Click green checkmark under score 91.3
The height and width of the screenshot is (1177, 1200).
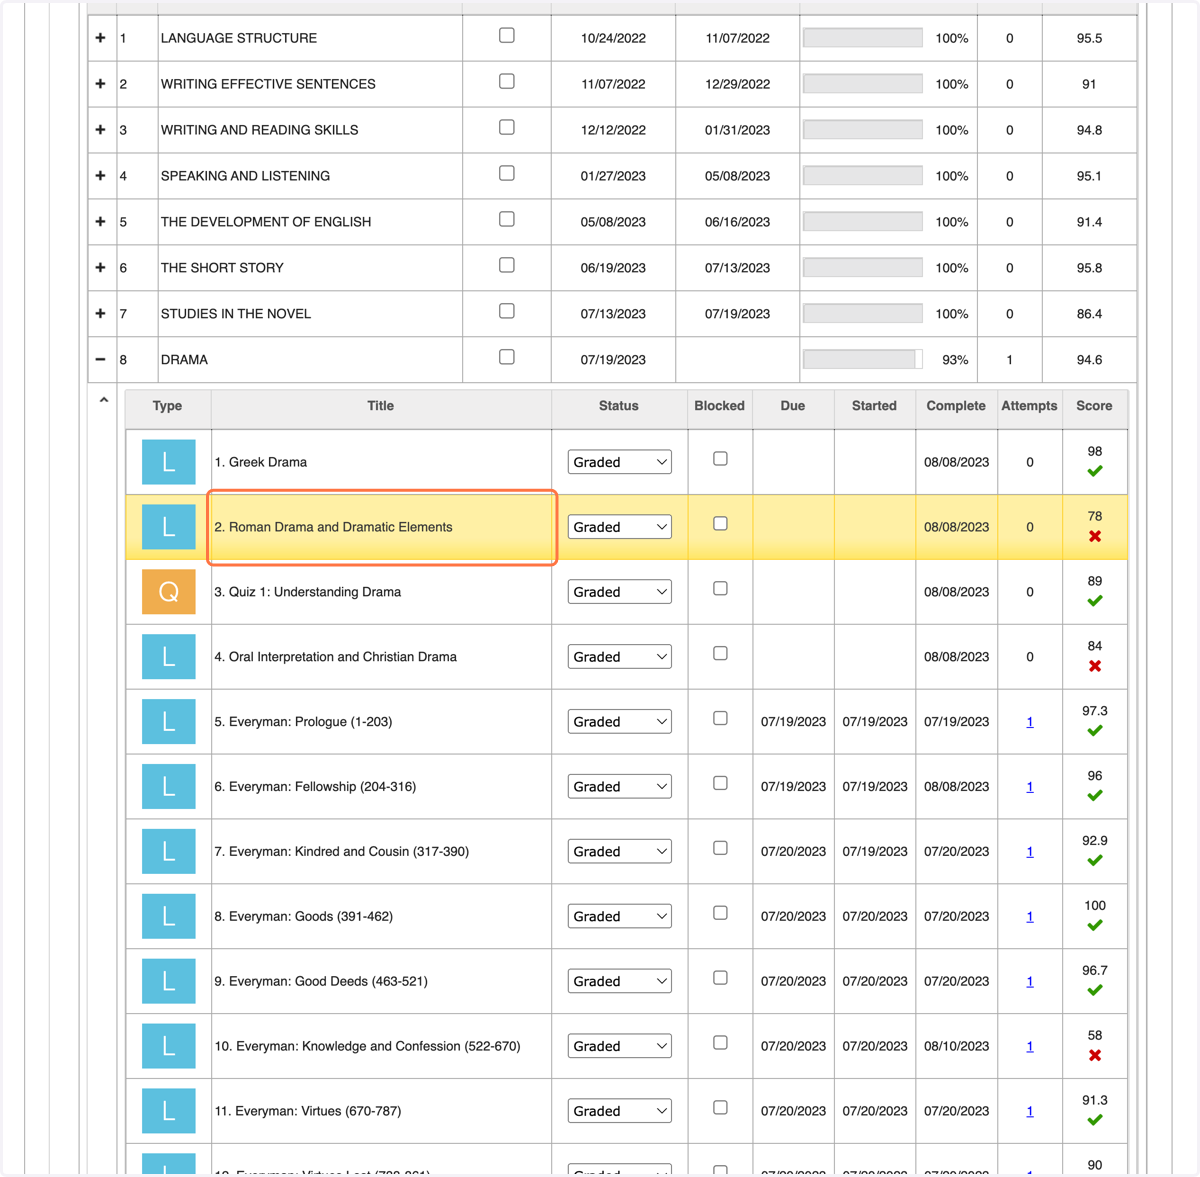click(1095, 1120)
